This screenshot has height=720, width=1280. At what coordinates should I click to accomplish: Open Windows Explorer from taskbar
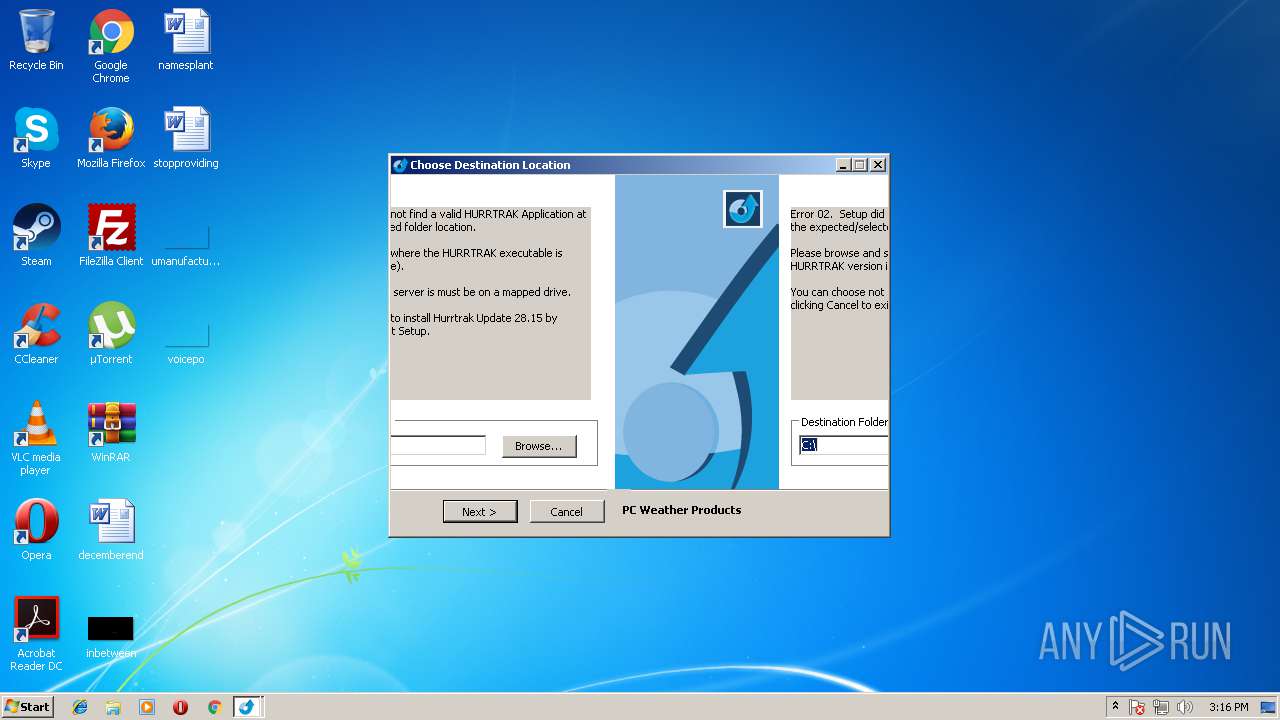(113, 707)
